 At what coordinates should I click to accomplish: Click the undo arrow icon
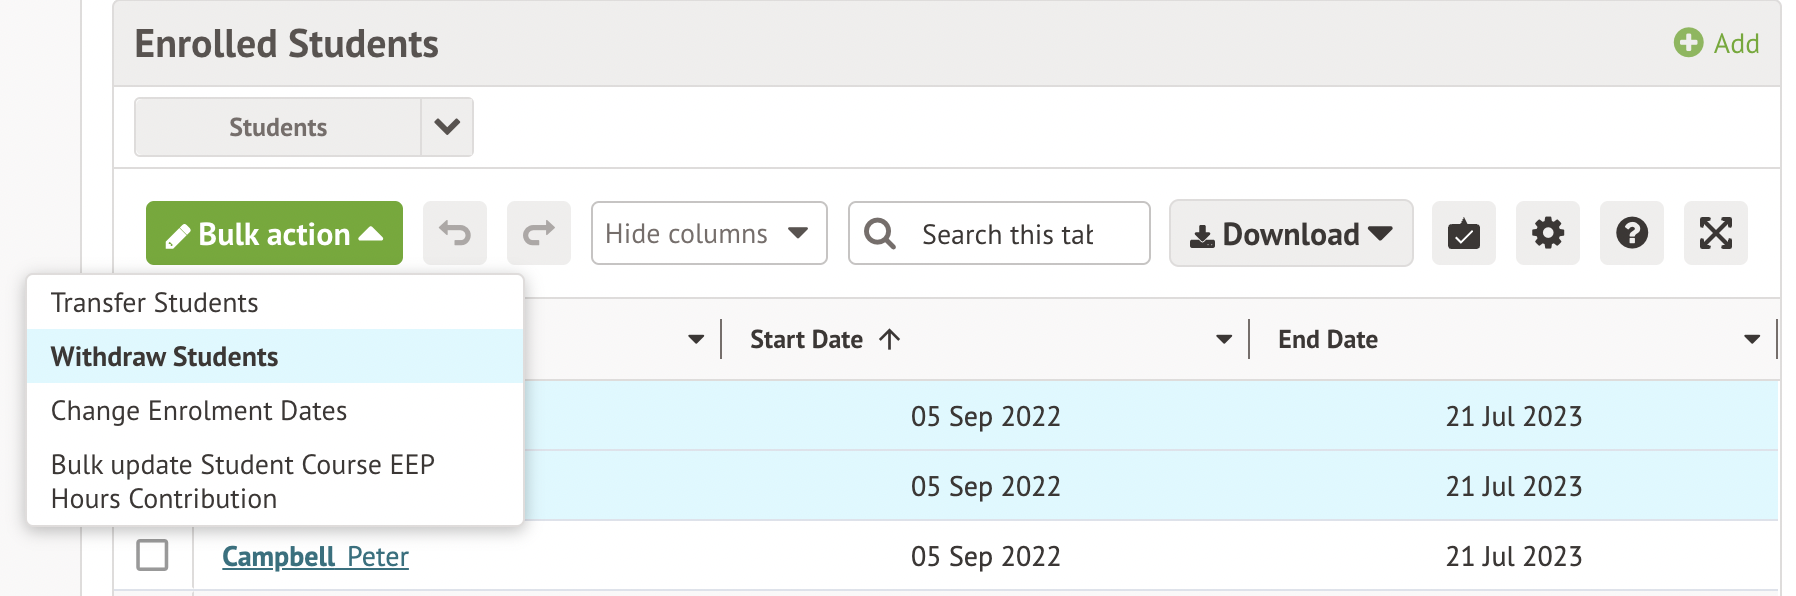(455, 234)
